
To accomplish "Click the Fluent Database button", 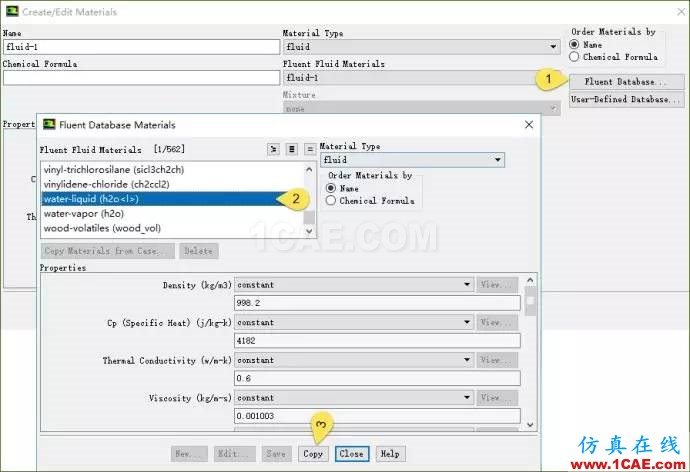I will pos(626,82).
